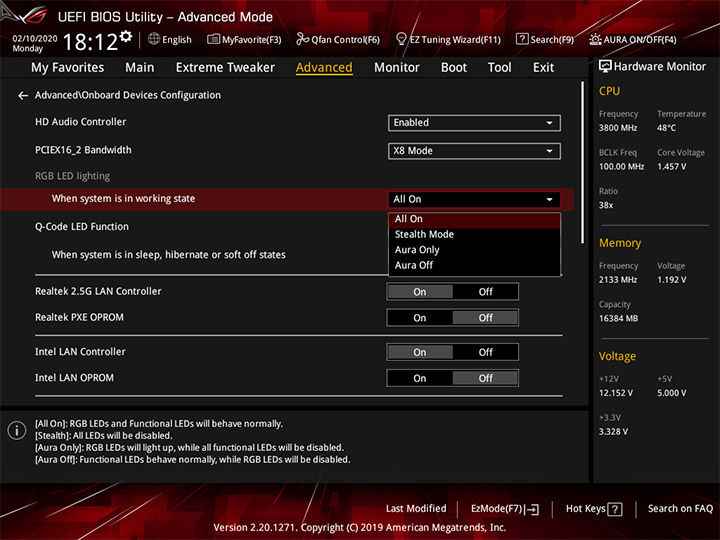Switch Intel LAN OPROM to On
The image size is (720, 540).
[x=420, y=379]
